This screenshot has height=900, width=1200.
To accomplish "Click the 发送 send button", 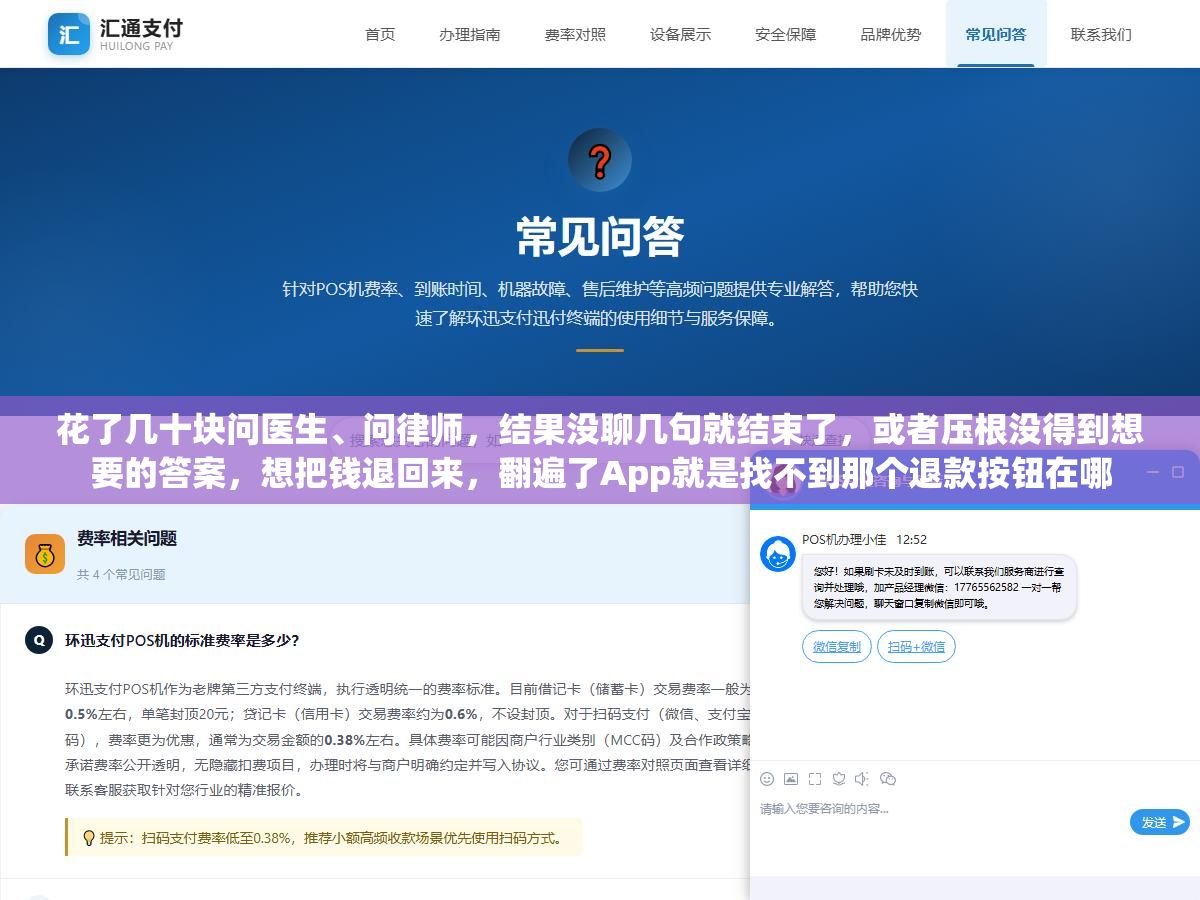I will point(1160,822).
